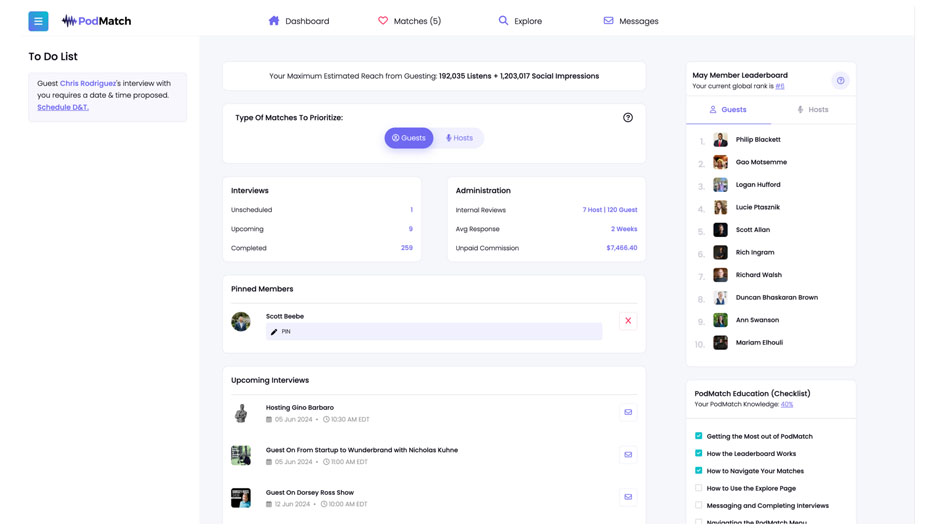This screenshot has height=529, width=933.
Task: Message Gino Barbaro via envelope icon
Action: (628, 412)
